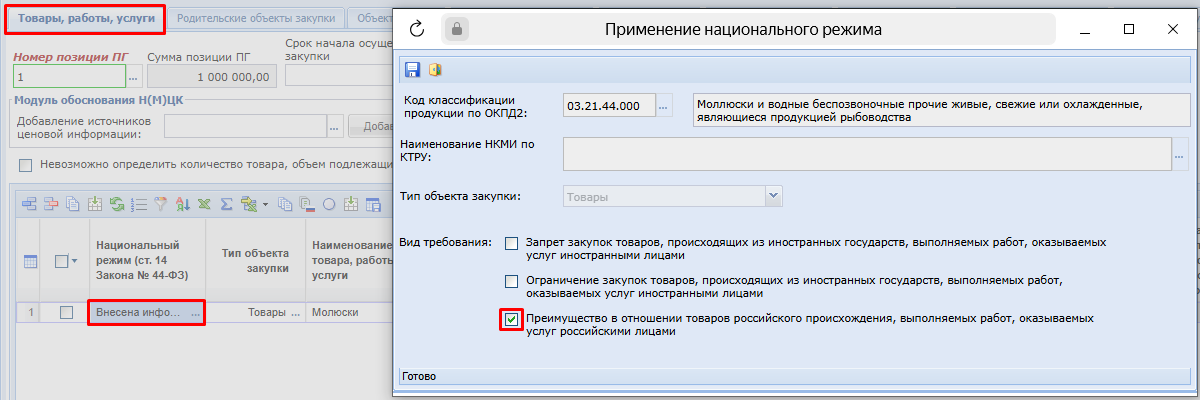Click the copy-pages icon in the grid toolbar
The height and width of the screenshot is (400, 1200).
coord(73,204)
